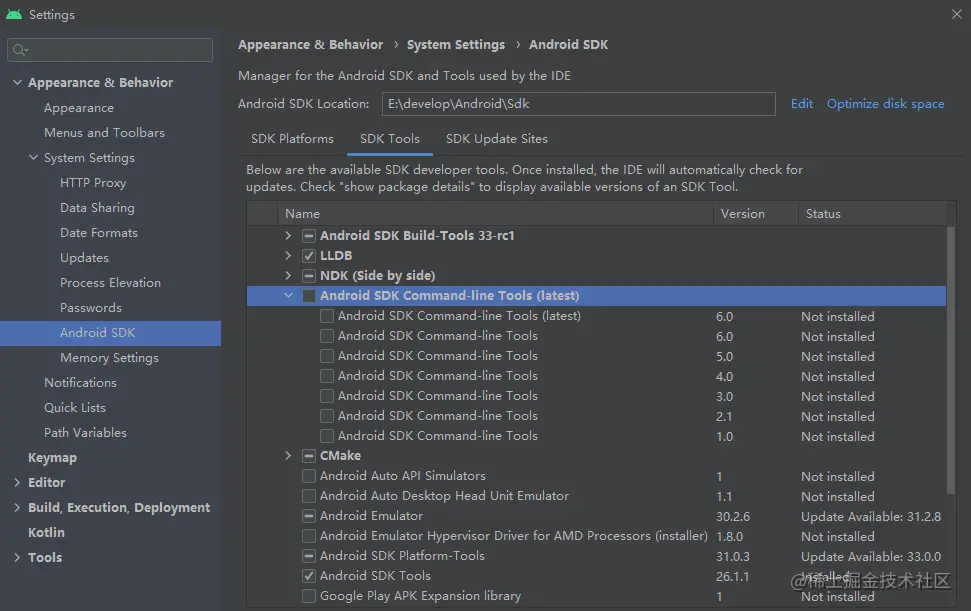Open Date Formats settings

98,233
